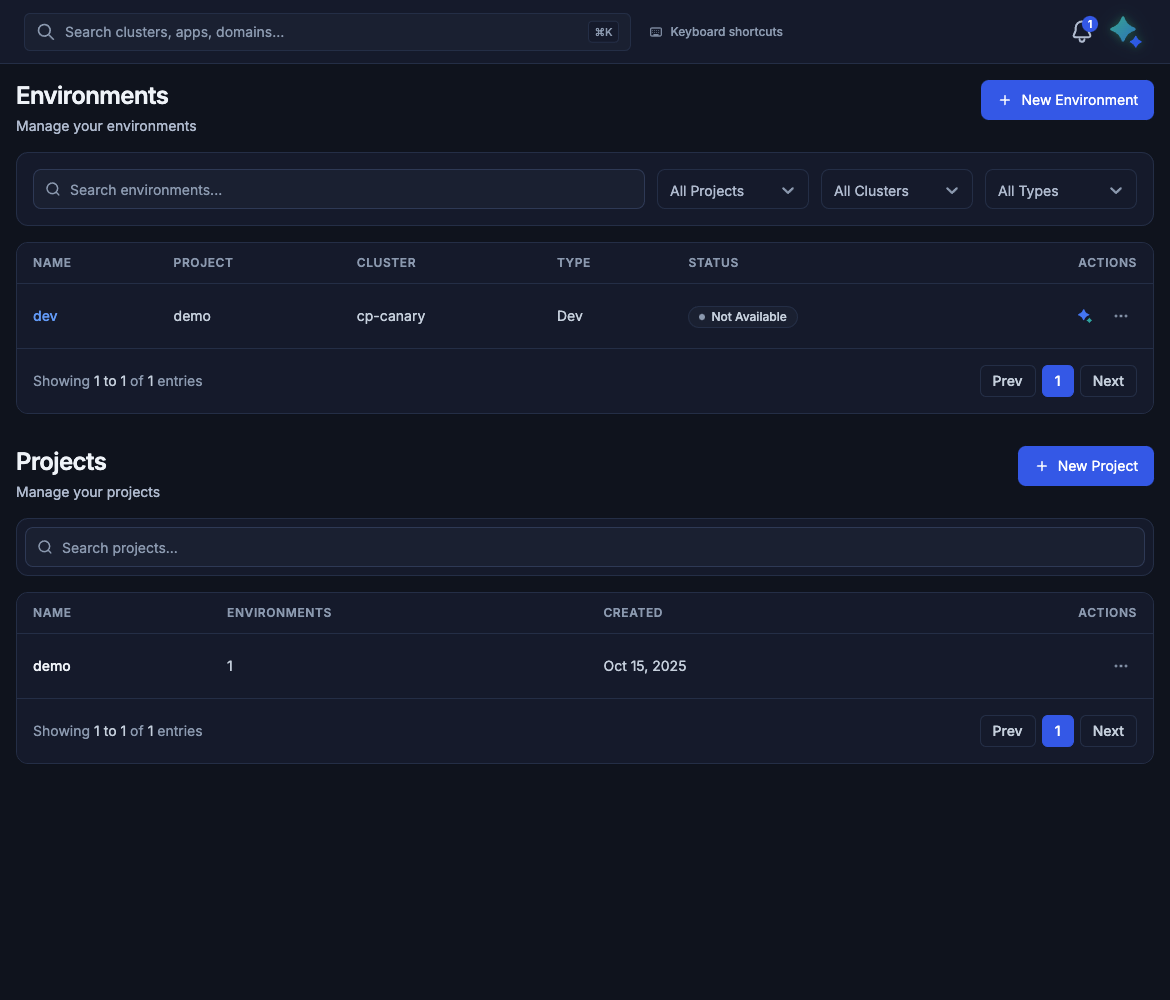Focus the Search projects field
Screen dimensions: 1170x1000
[x=584, y=547]
